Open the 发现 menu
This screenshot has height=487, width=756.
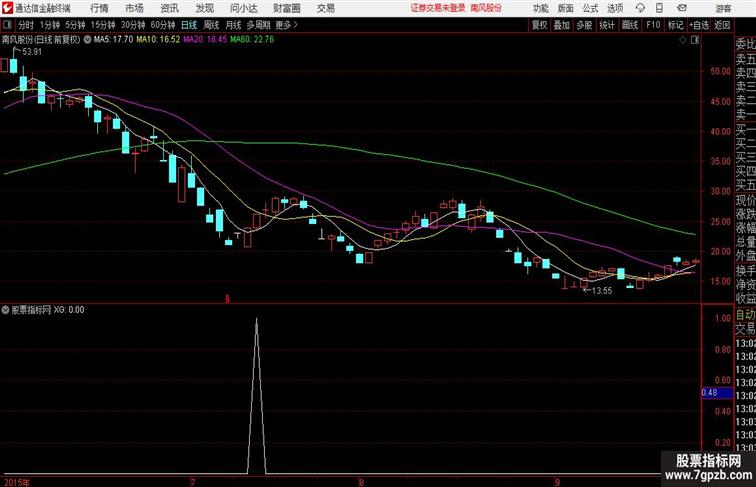(204, 8)
